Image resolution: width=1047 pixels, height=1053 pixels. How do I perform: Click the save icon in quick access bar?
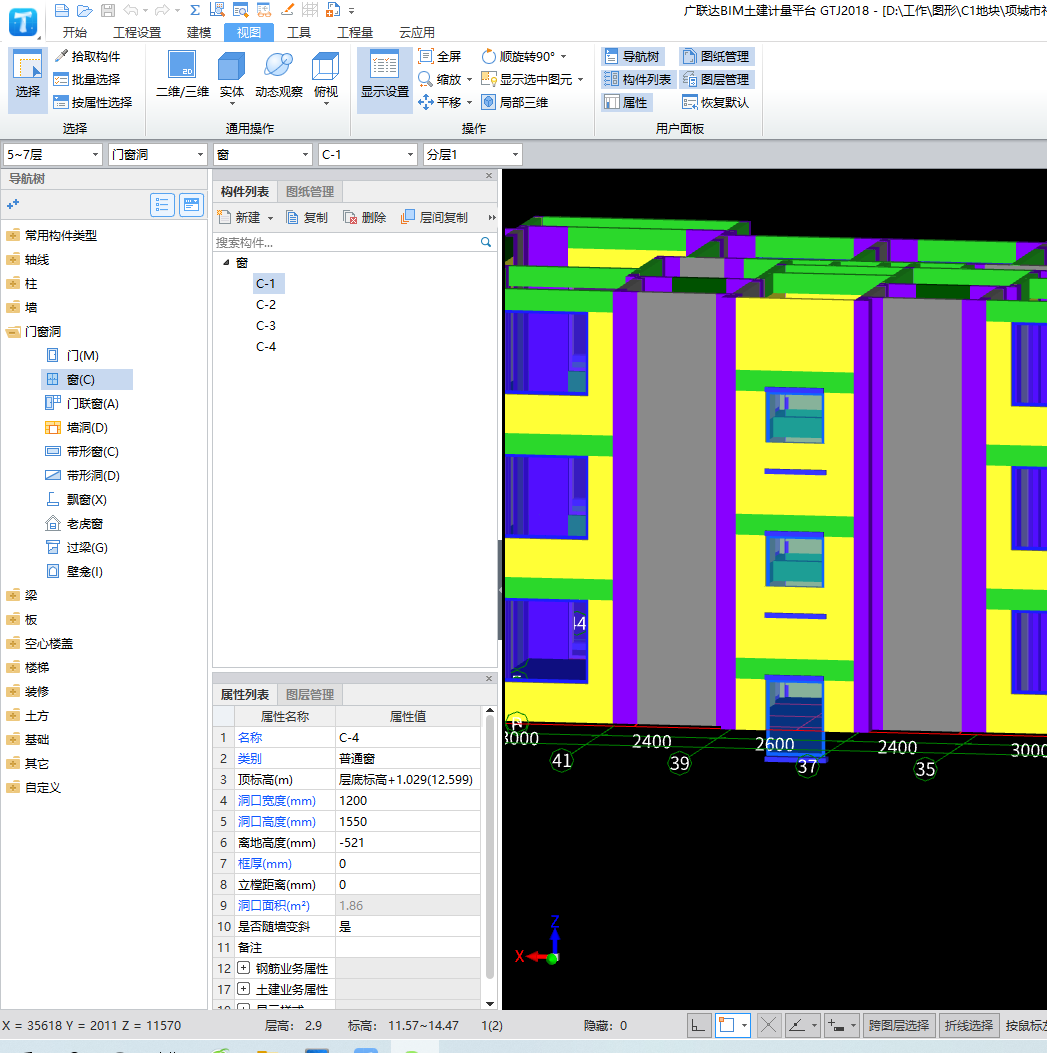click(107, 10)
